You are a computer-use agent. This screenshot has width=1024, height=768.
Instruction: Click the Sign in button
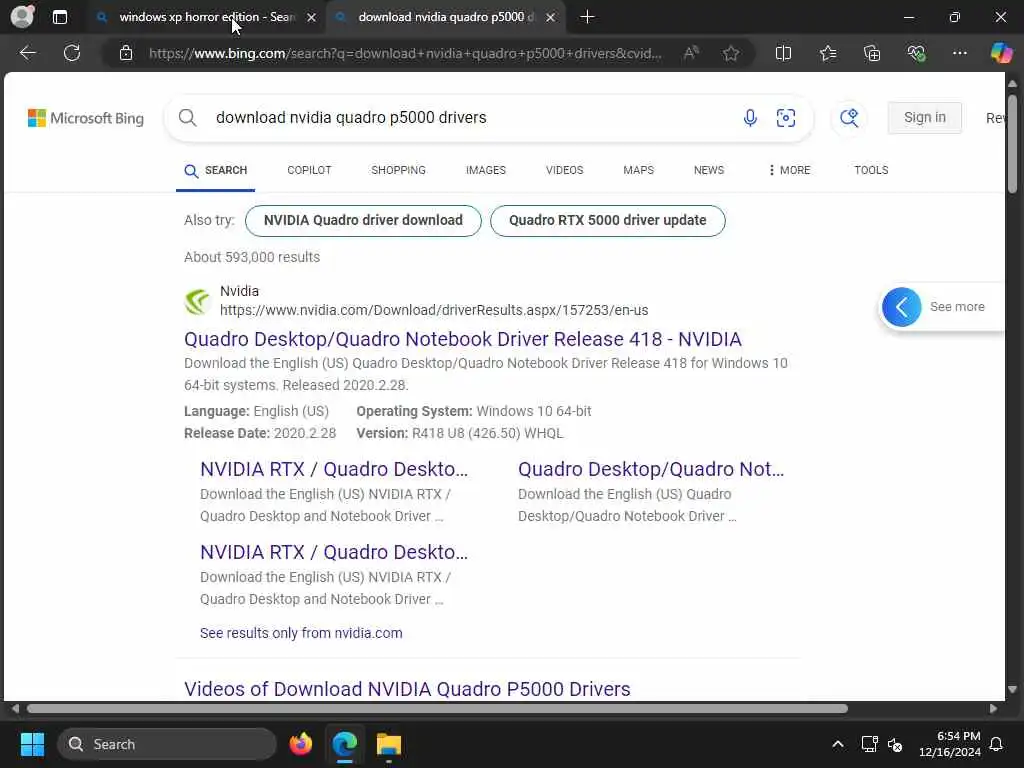pos(924,118)
